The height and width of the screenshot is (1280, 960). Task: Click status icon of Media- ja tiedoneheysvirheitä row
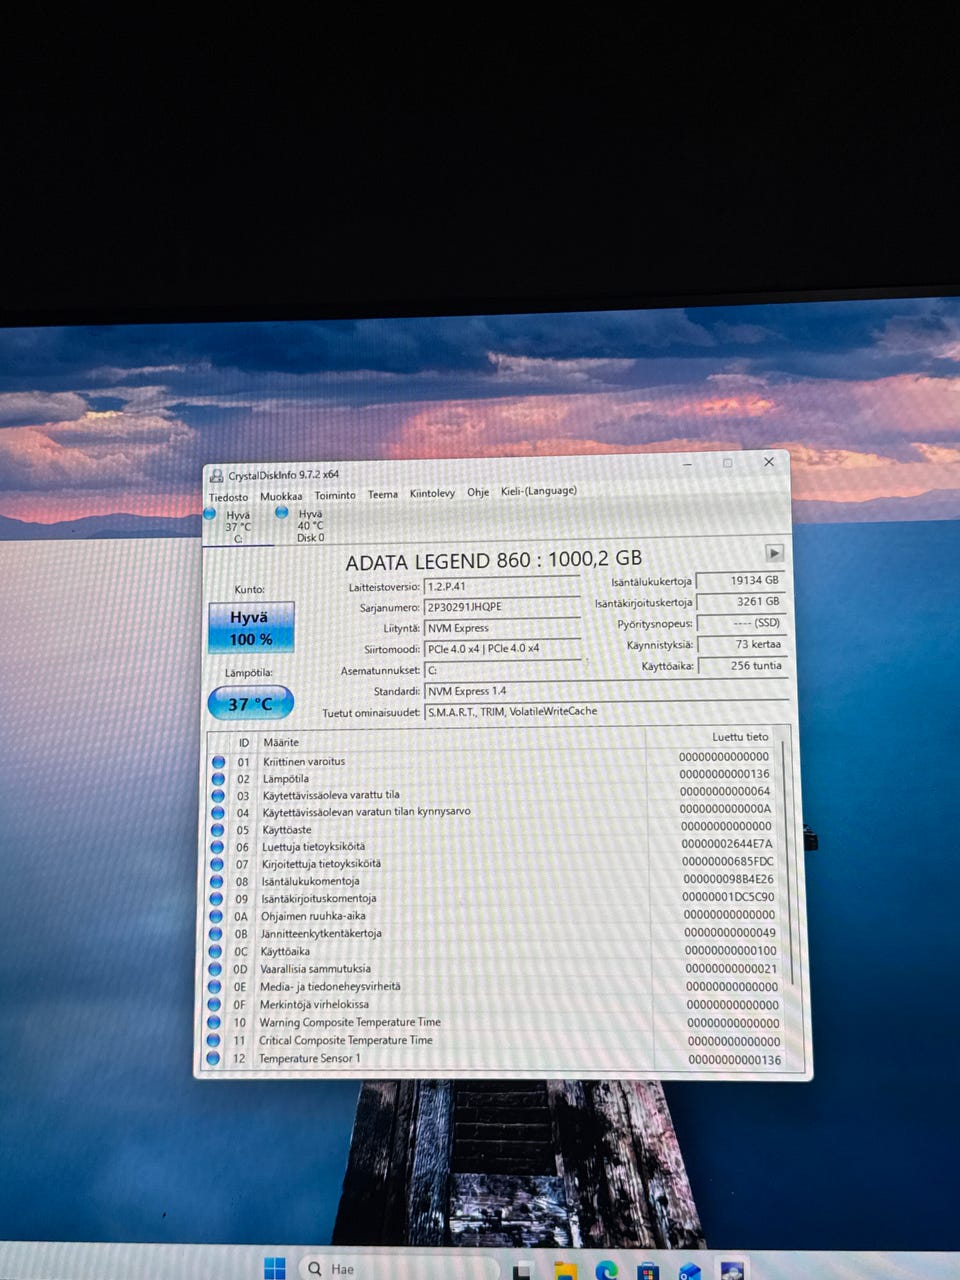(x=214, y=987)
